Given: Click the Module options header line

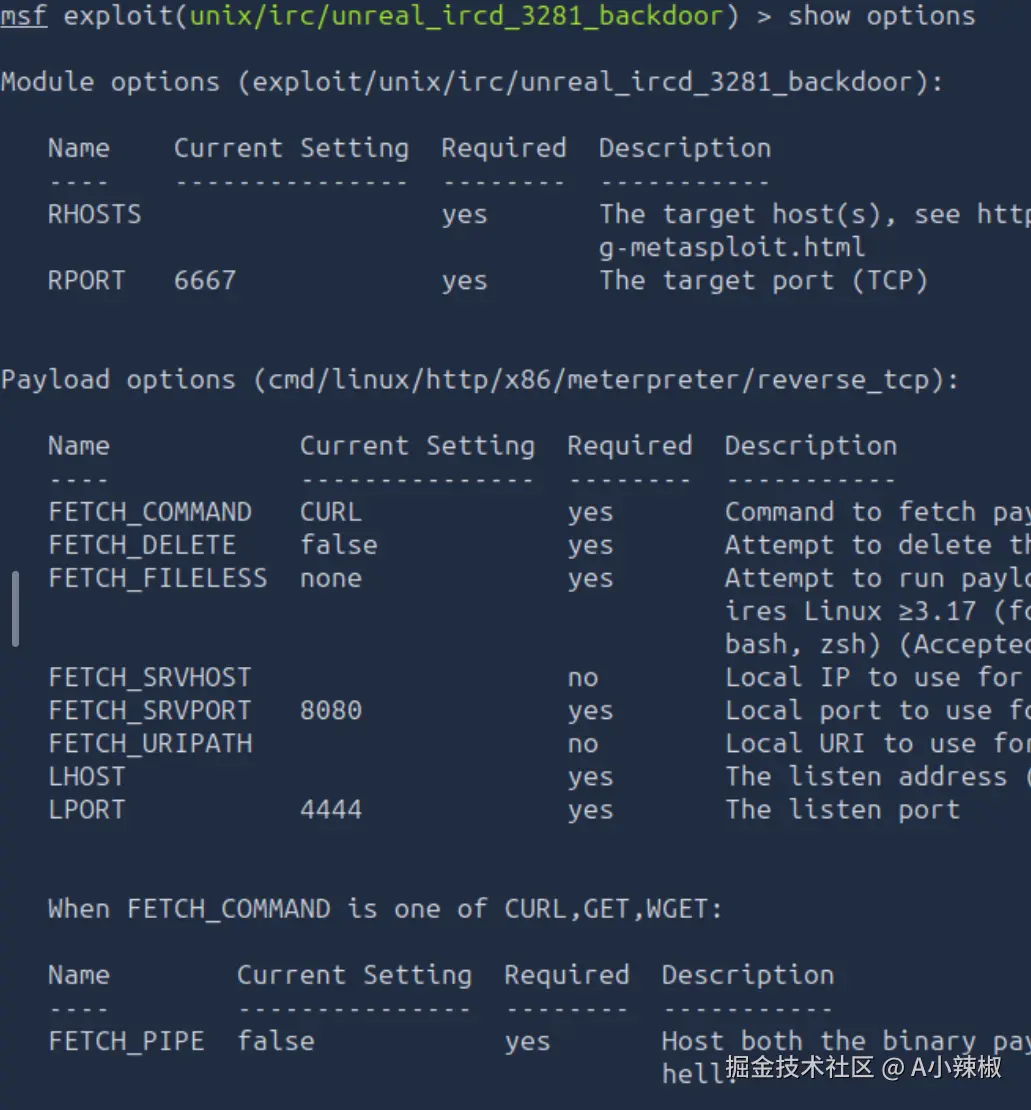Looking at the screenshot, I should (472, 82).
